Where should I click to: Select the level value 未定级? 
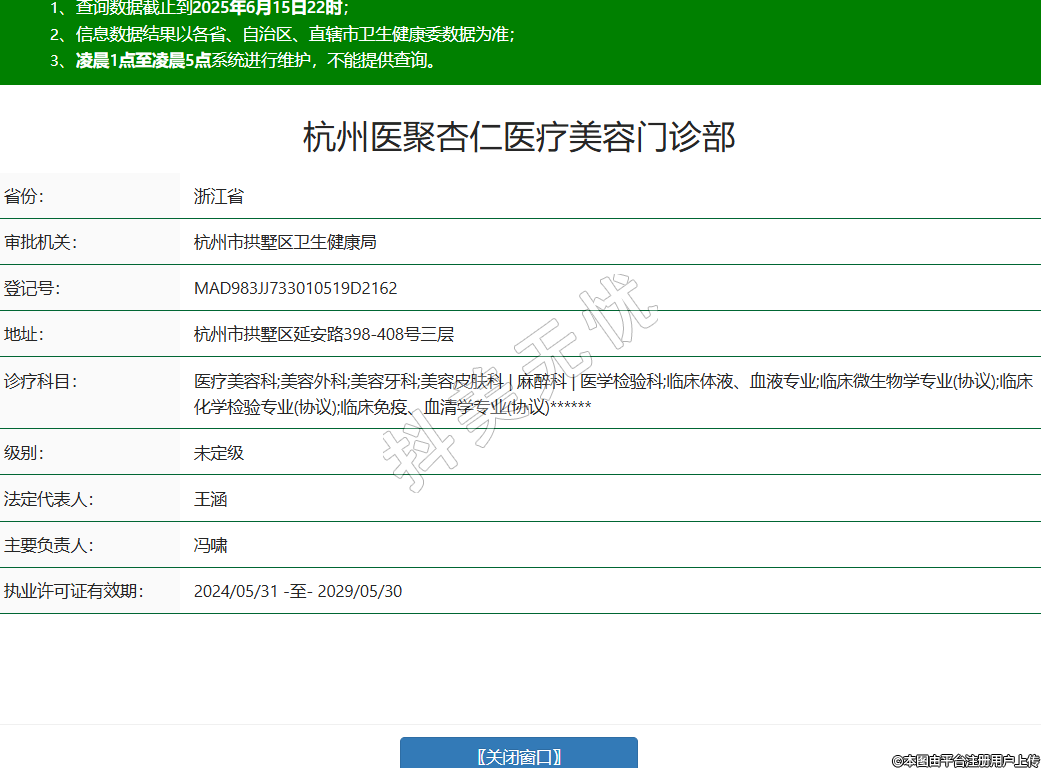[219, 453]
